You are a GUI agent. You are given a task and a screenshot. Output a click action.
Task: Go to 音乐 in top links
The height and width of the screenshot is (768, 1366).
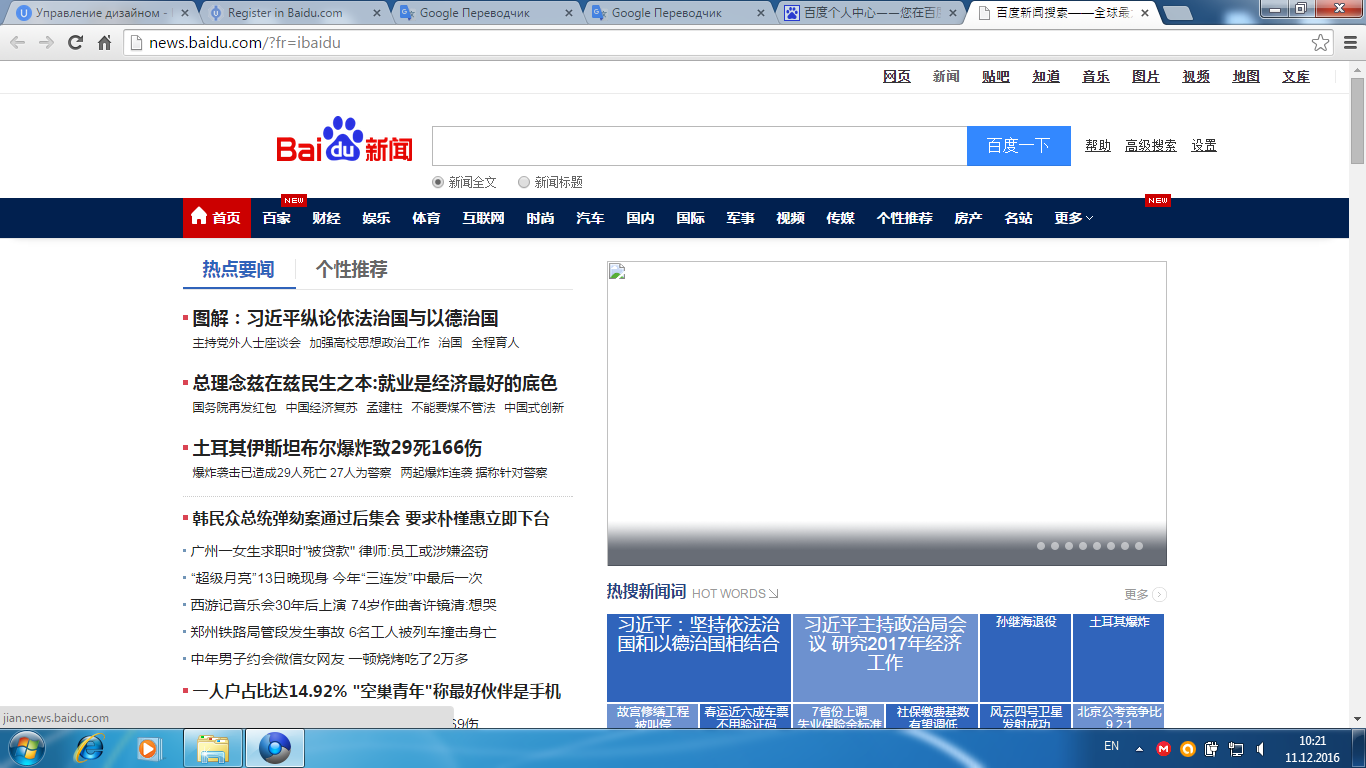1096,76
